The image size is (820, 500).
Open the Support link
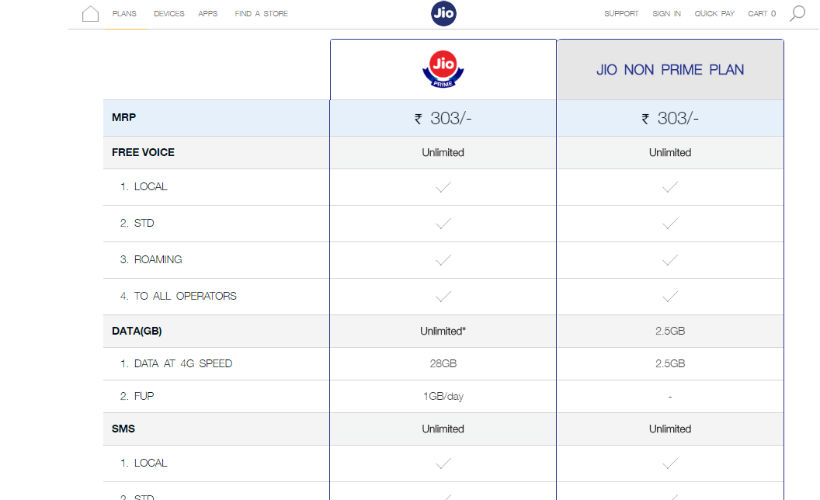621,14
